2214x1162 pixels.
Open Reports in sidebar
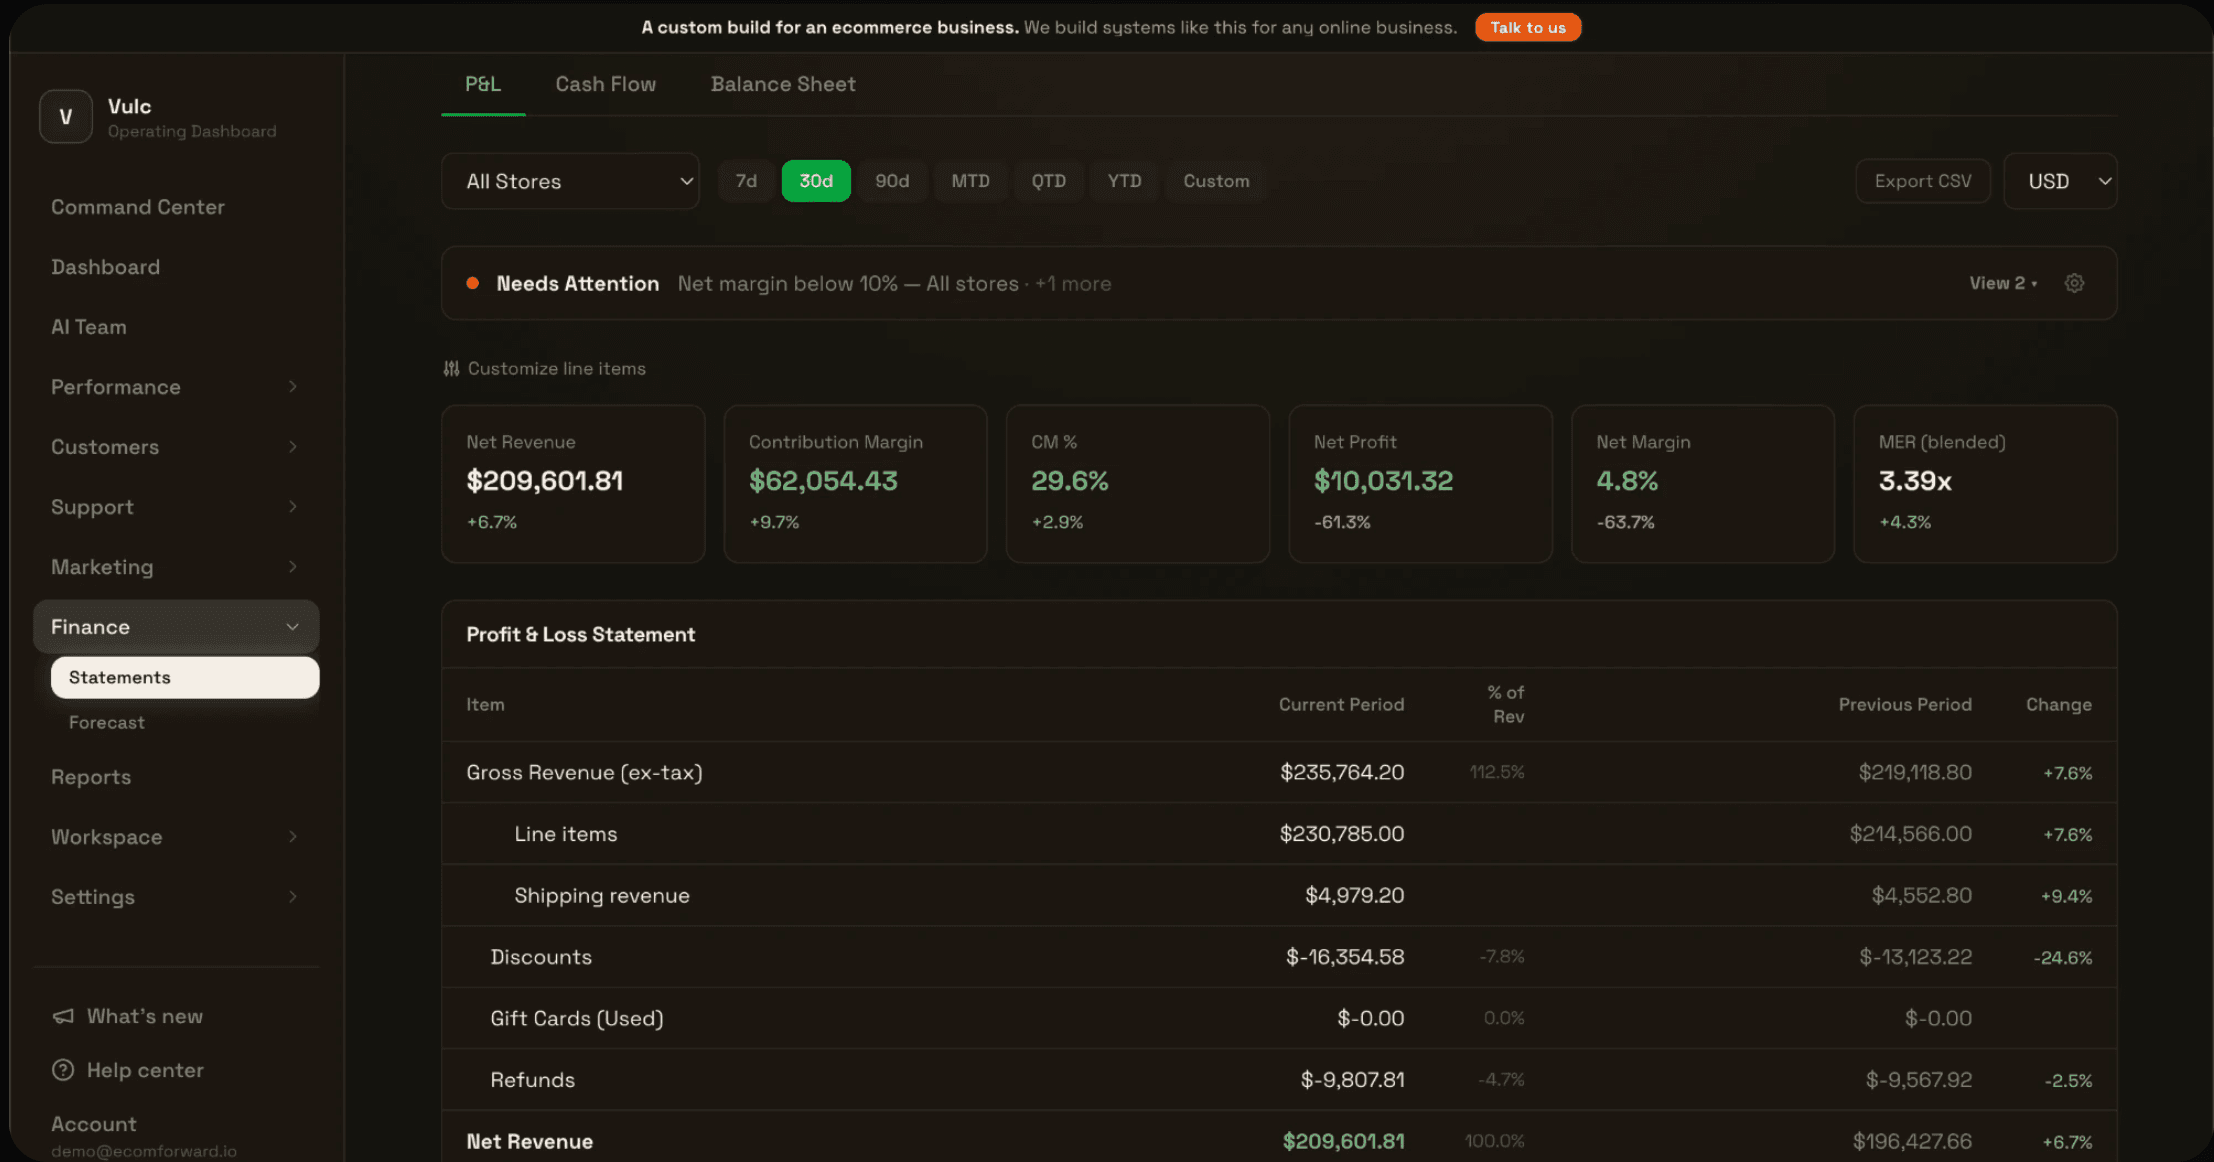[x=91, y=777]
